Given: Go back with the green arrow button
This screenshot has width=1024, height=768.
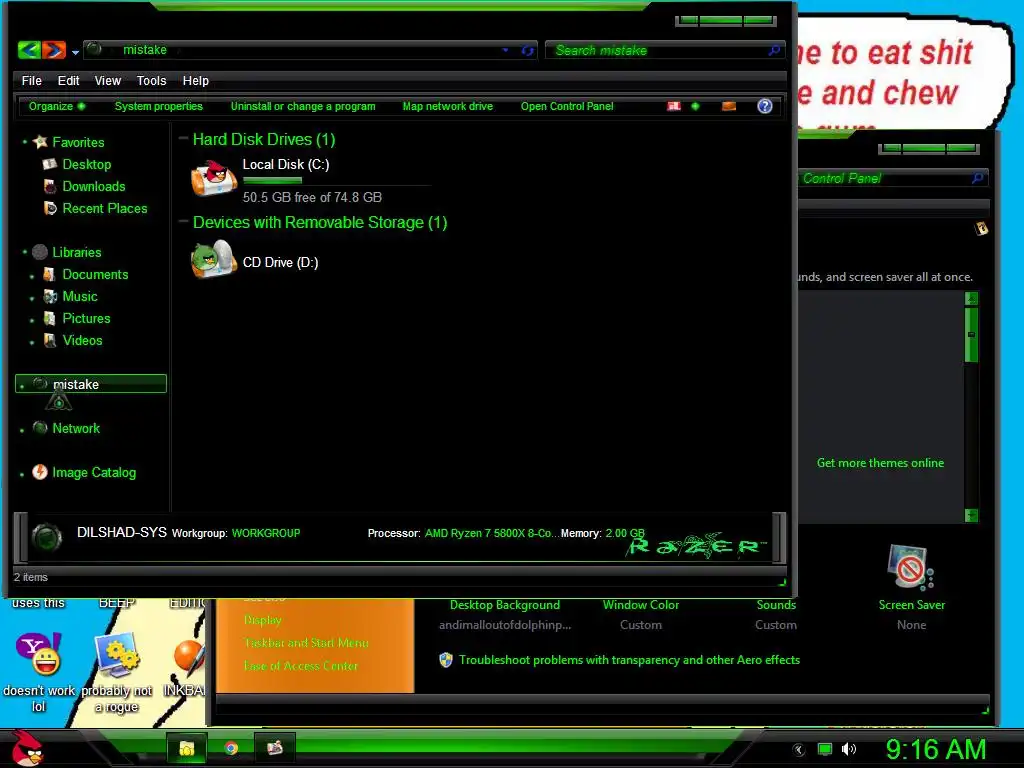Looking at the screenshot, I should point(29,50).
